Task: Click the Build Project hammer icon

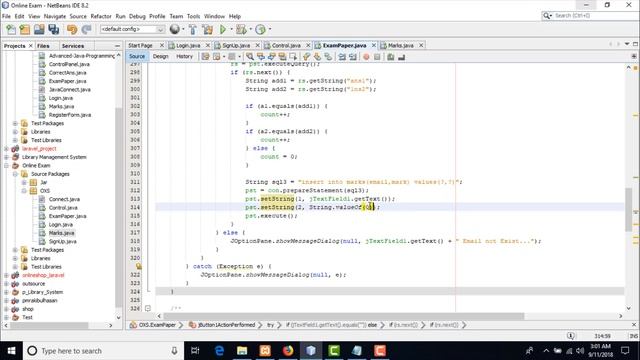Action: [193, 29]
